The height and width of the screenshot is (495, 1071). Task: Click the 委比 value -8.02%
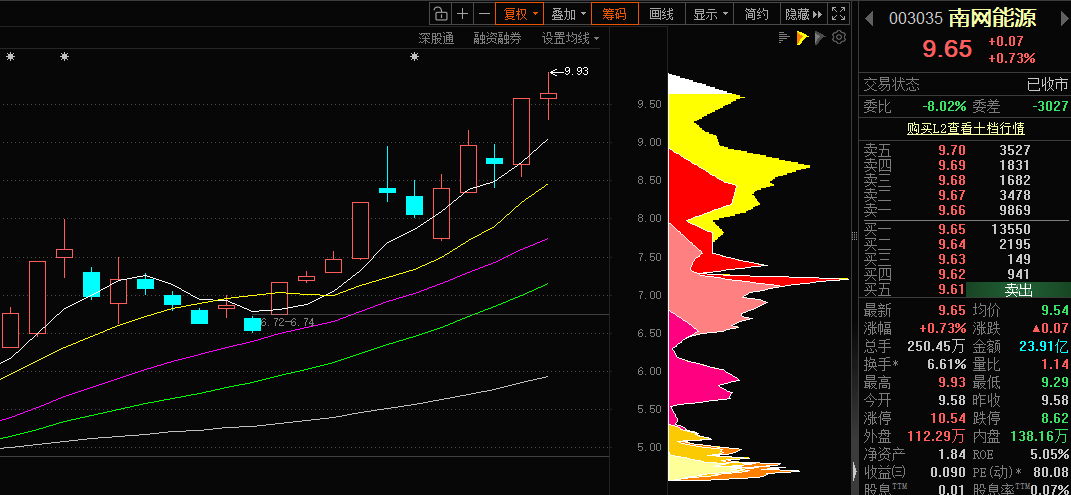click(x=944, y=107)
